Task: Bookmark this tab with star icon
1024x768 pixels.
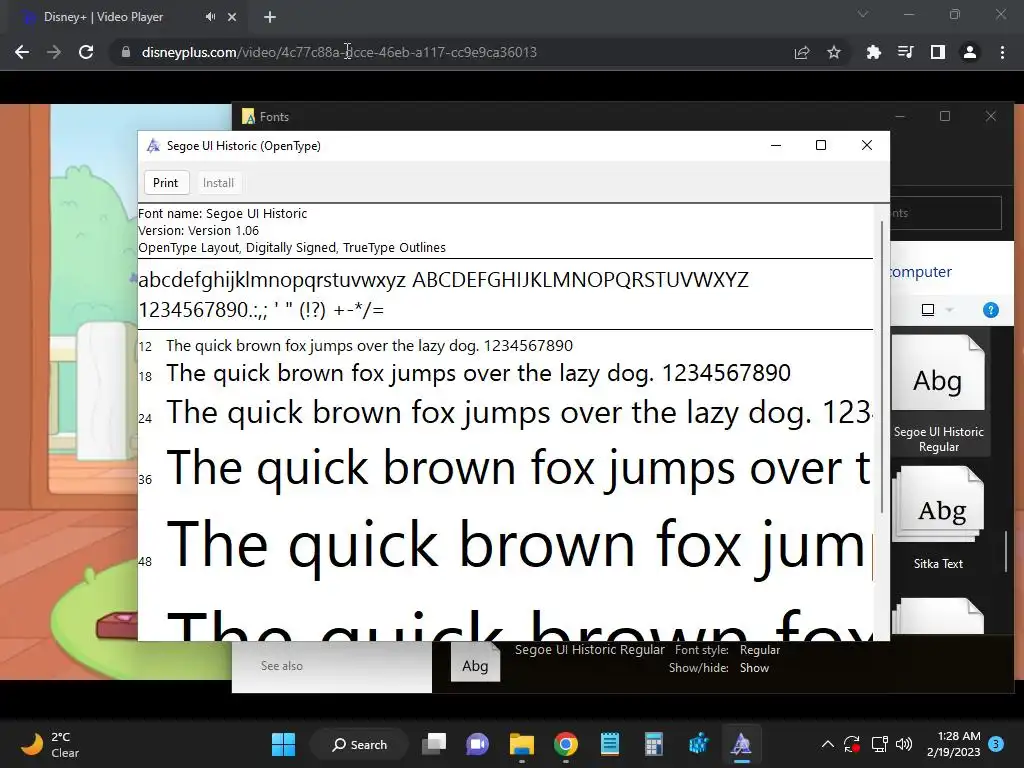Action: pyautogui.click(x=834, y=52)
